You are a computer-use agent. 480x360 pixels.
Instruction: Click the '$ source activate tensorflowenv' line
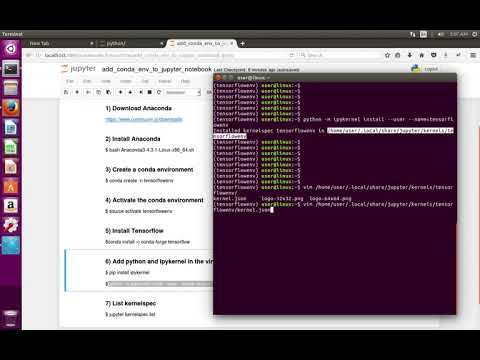(139, 211)
